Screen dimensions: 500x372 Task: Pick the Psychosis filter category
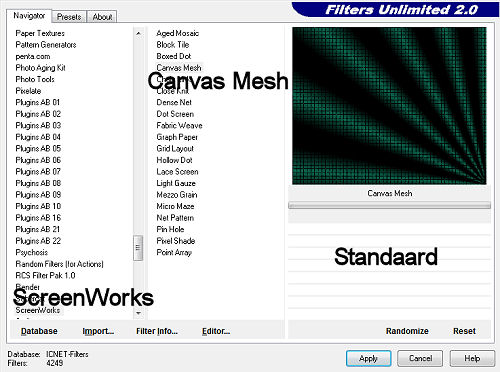click(32, 252)
